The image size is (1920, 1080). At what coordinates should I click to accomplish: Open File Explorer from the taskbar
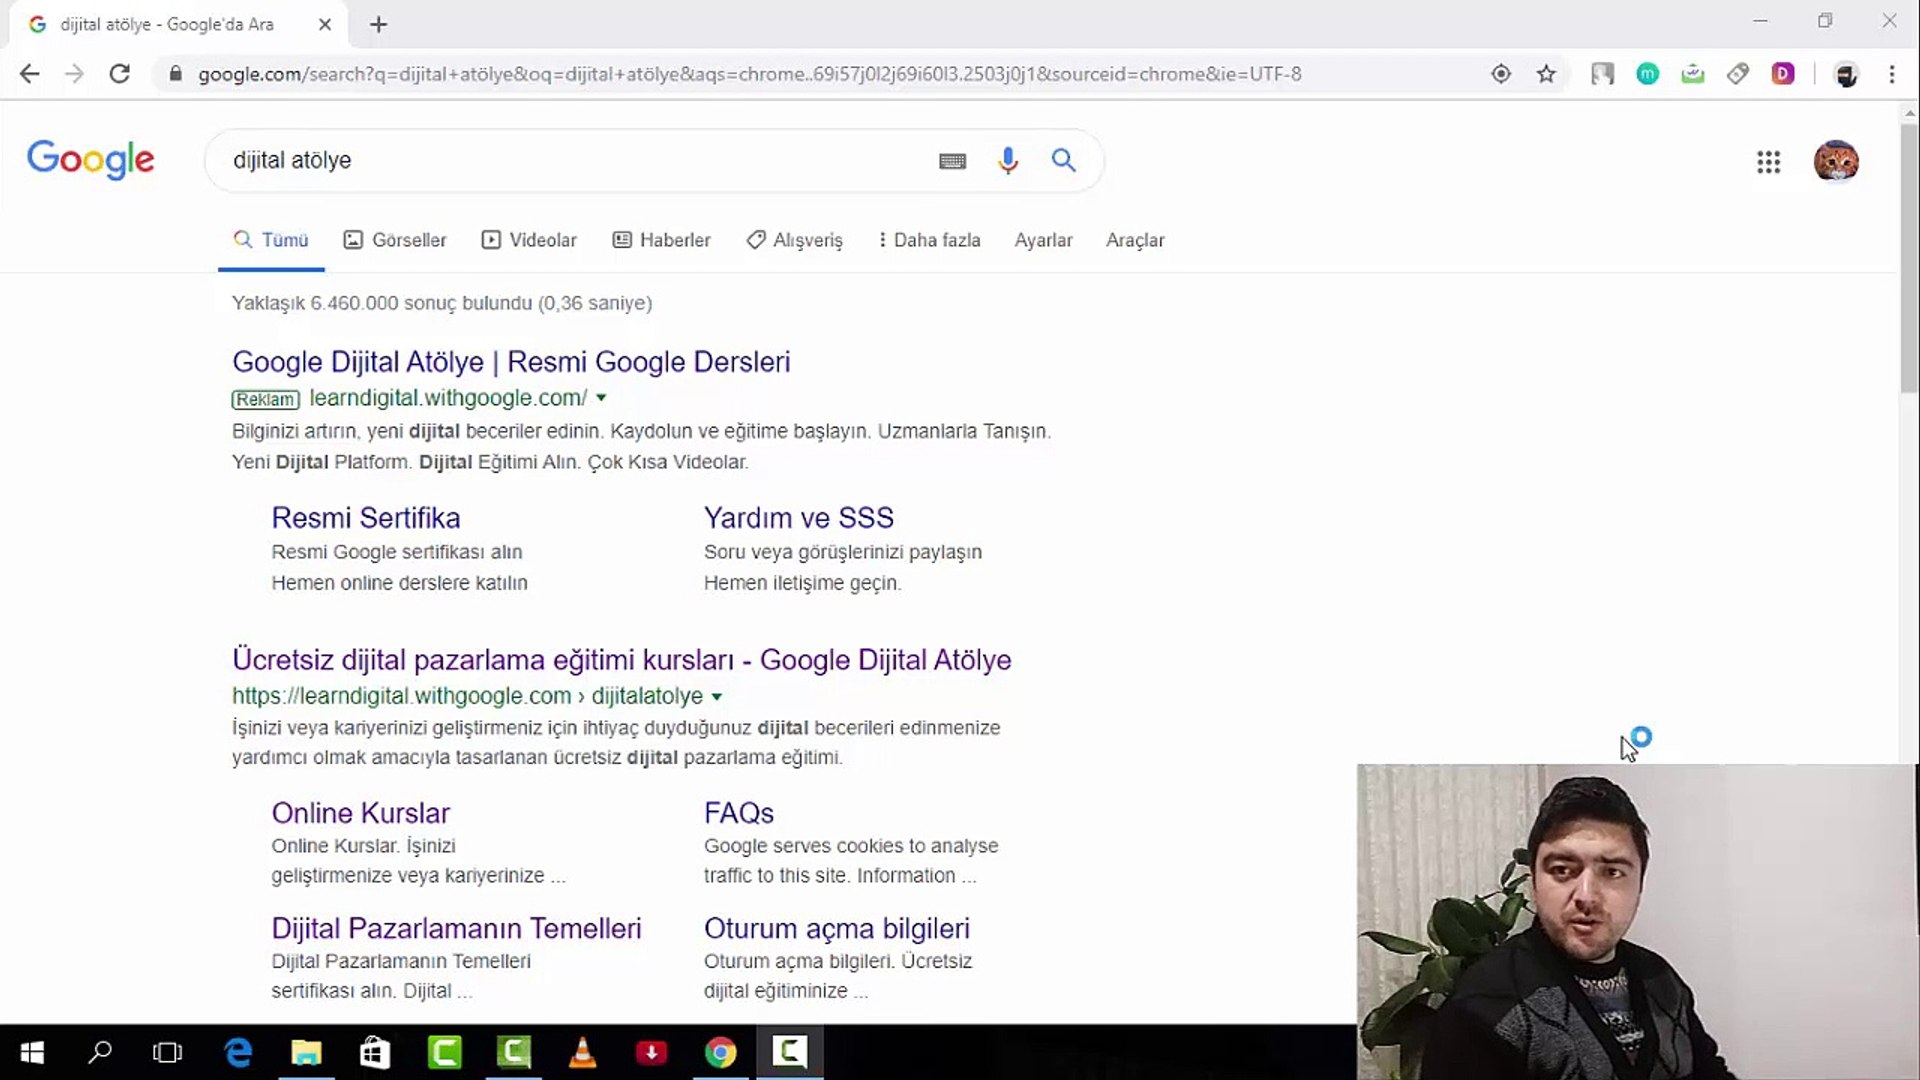(x=306, y=1052)
